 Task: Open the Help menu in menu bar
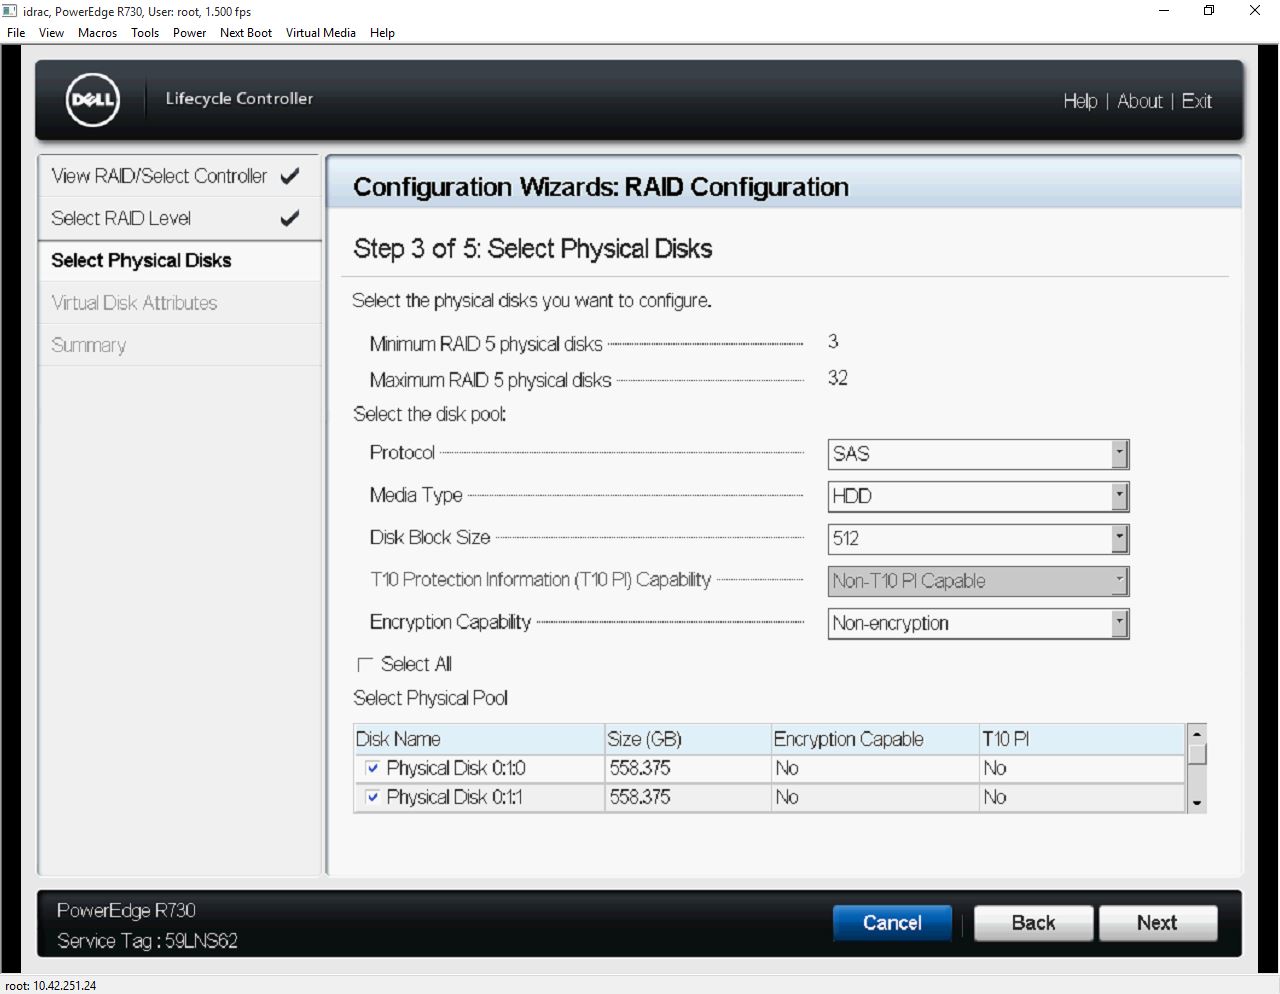click(382, 32)
